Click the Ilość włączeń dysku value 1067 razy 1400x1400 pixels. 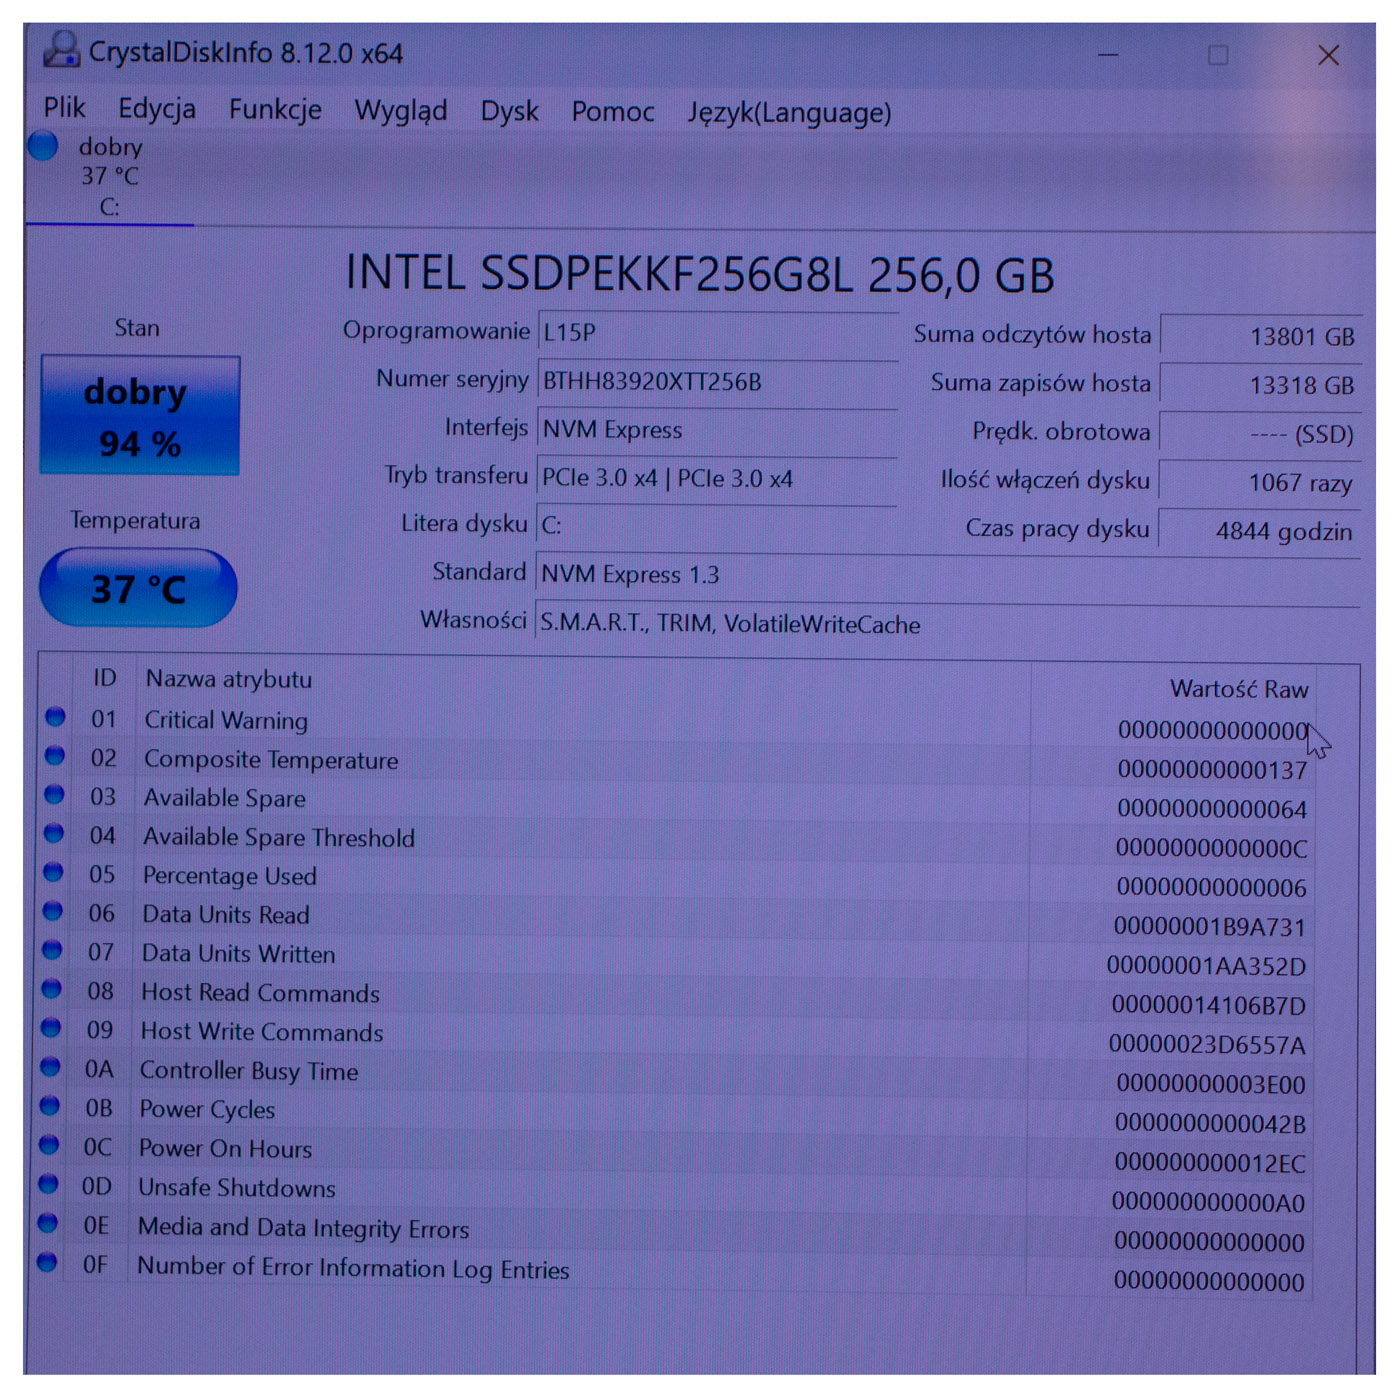pos(1260,483)
